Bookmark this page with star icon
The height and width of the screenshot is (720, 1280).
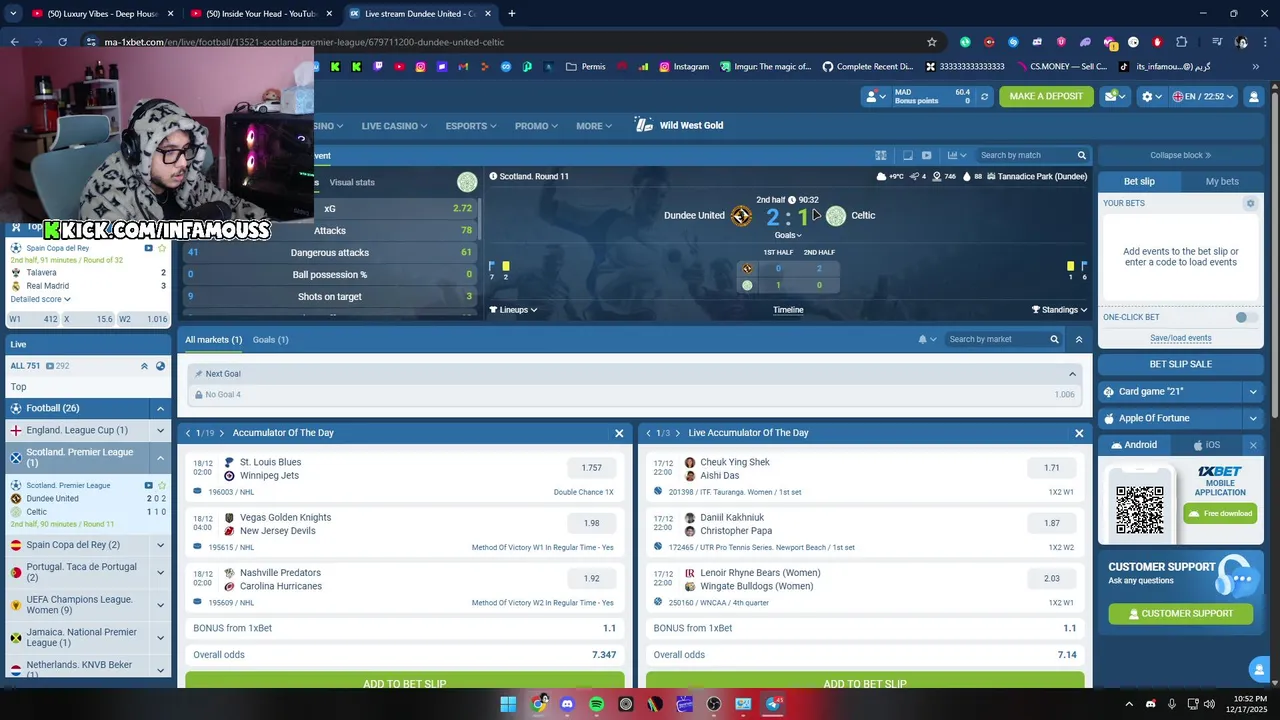(932, 42)
